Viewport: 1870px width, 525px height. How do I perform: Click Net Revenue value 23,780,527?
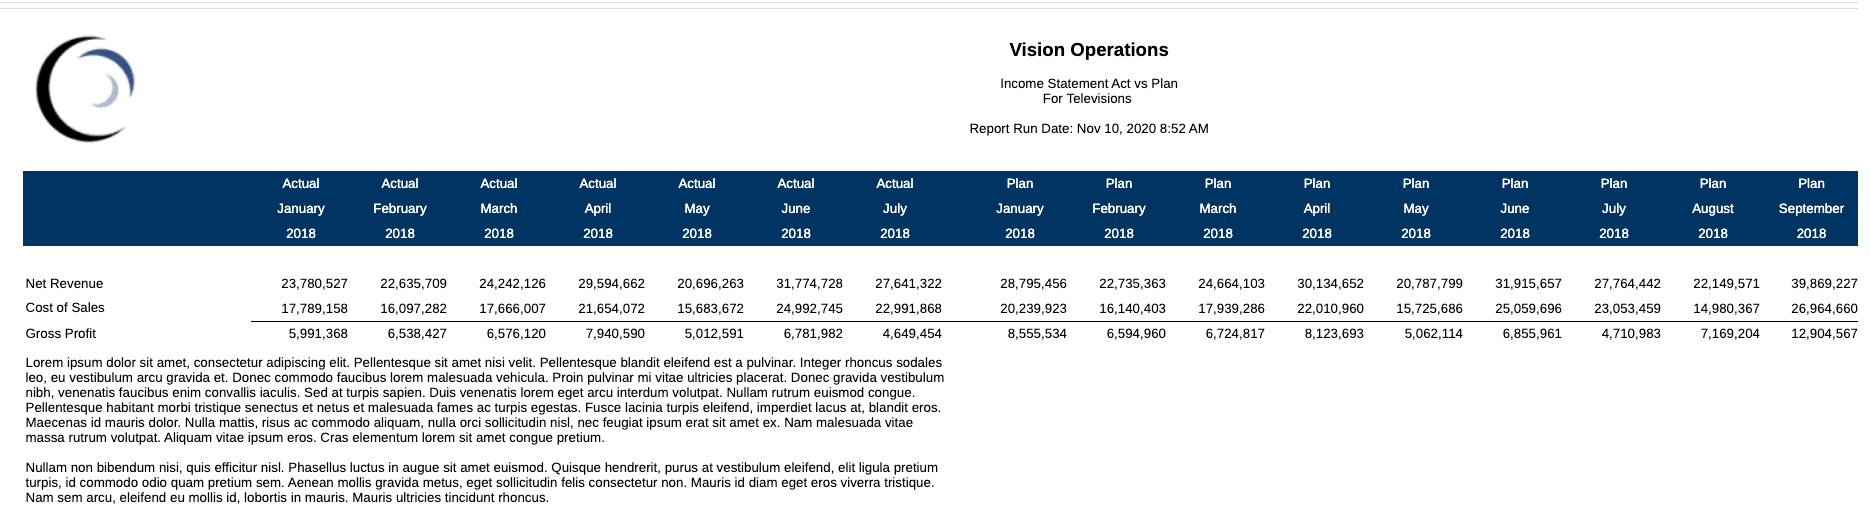pos(314,284)
